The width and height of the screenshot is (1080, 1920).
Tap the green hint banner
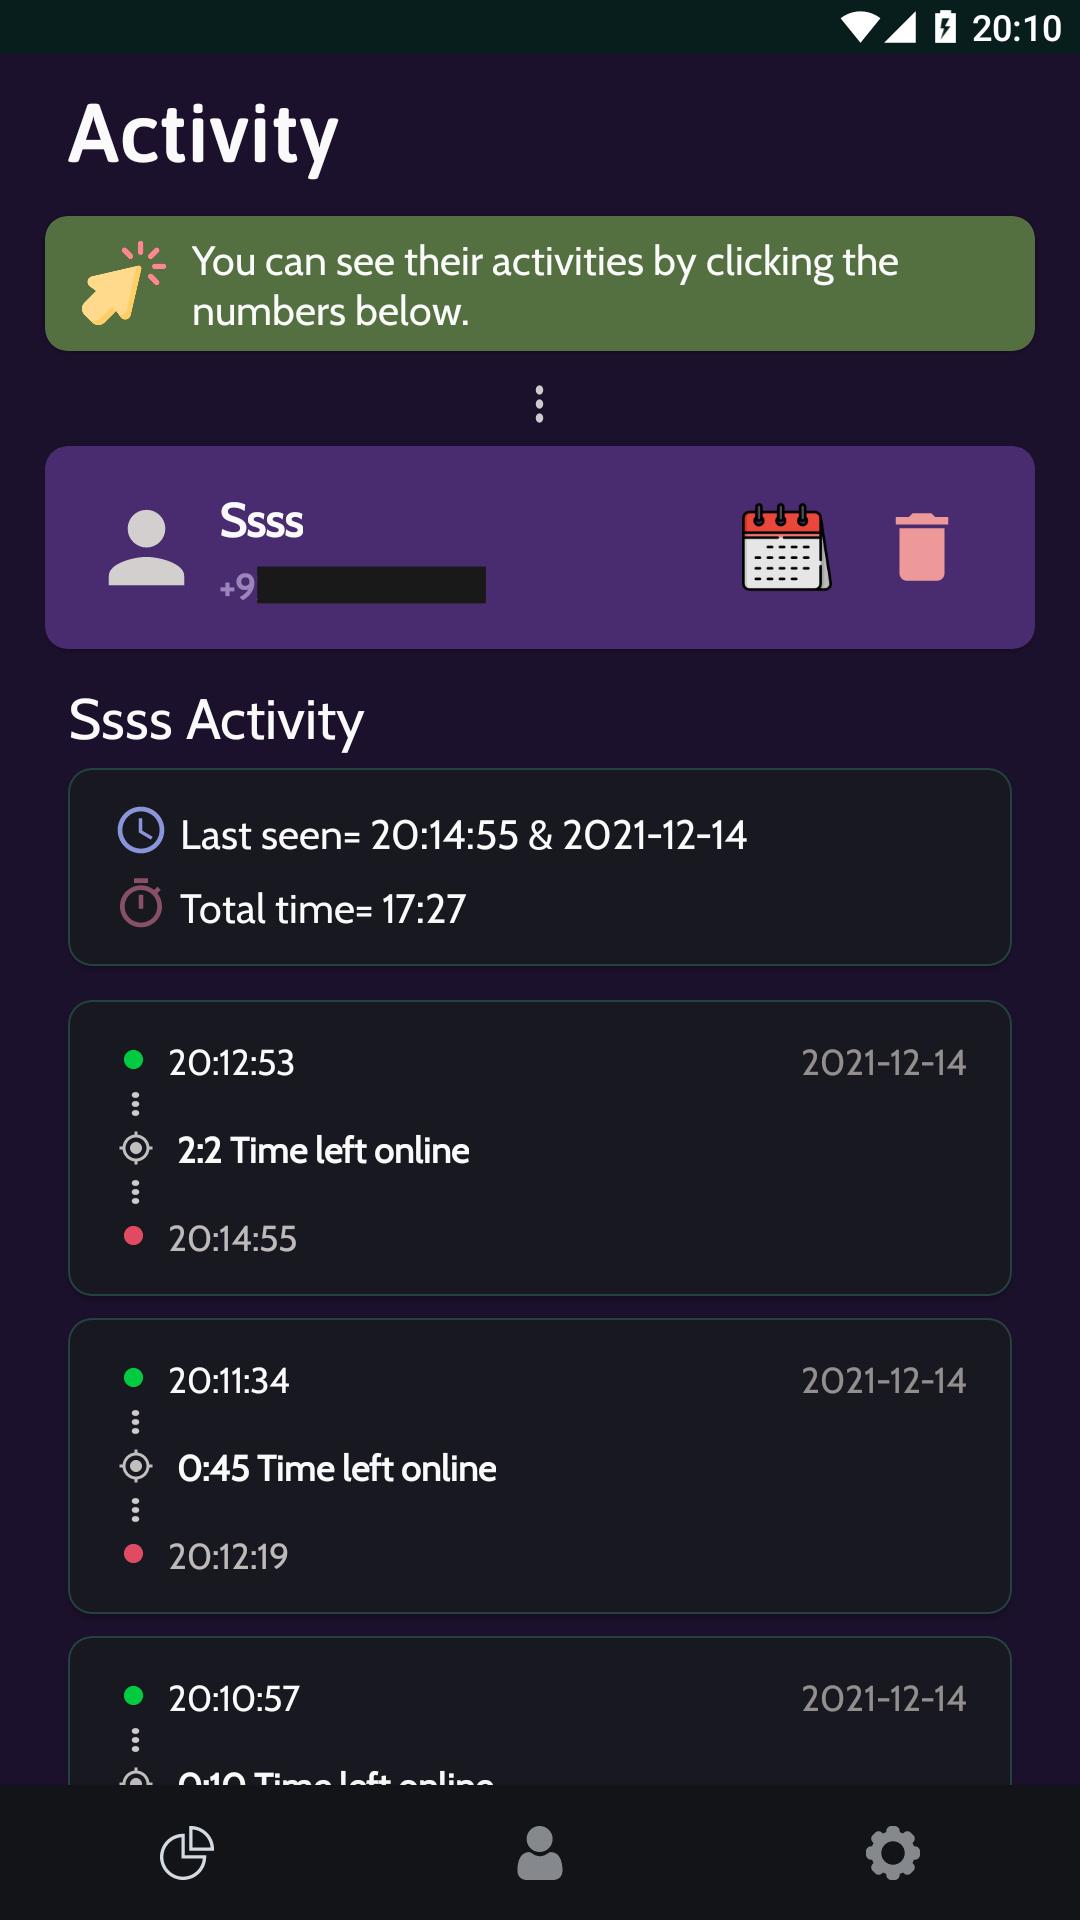540,284
